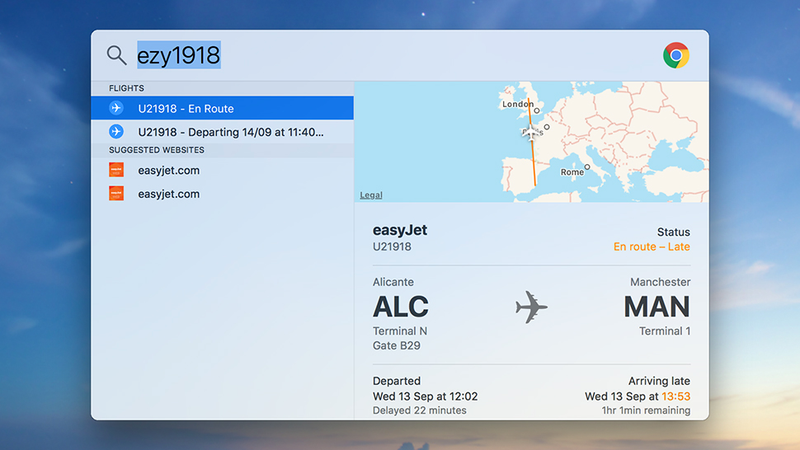This screenshot has height=450, width=800.
Task: Click the plane marker on the map
Action: coord(532,133)
